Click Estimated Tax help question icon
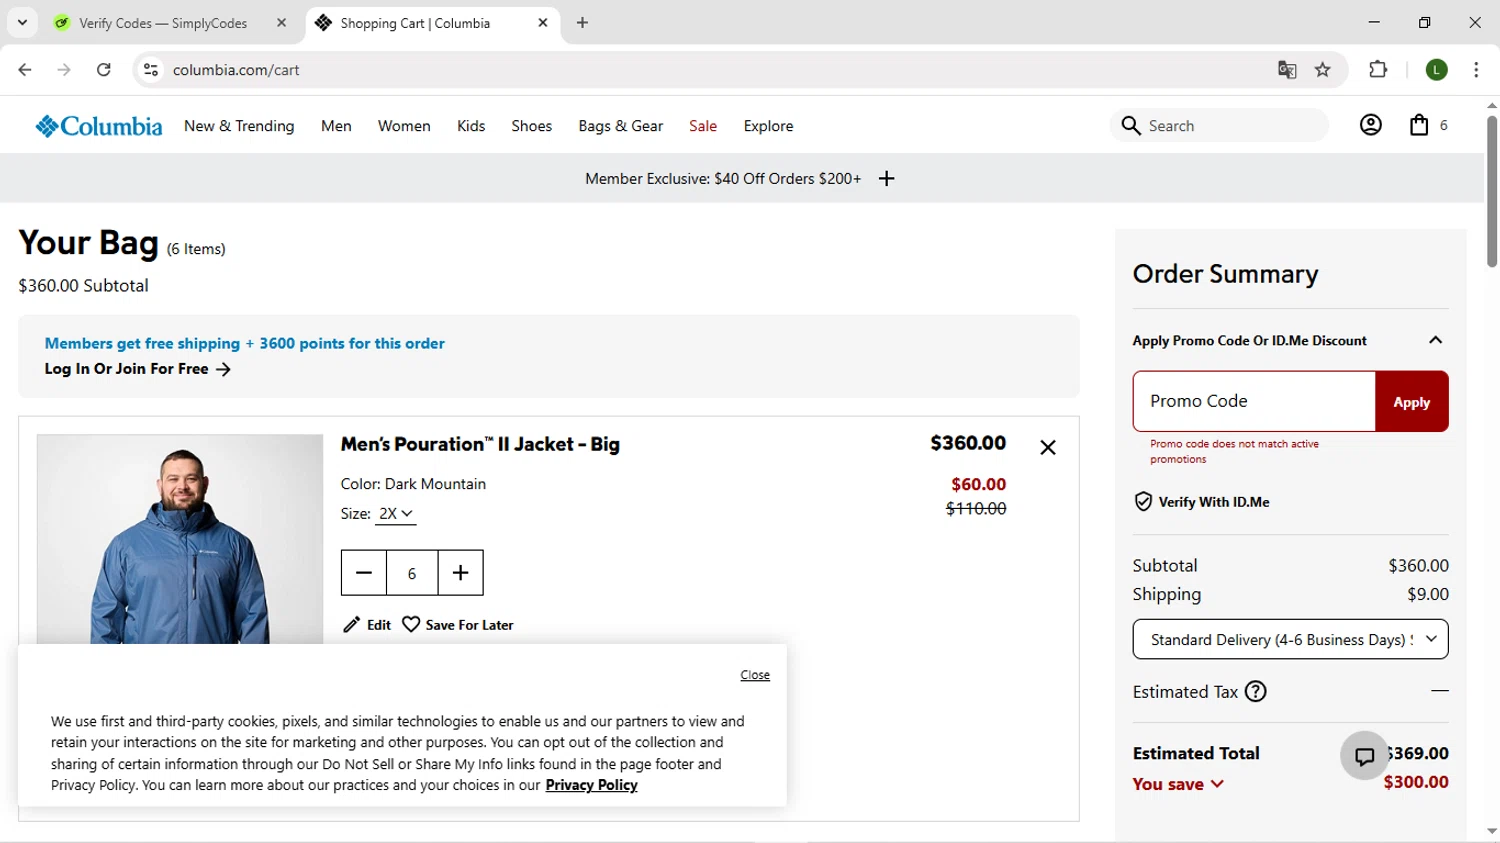1500x843 pixels. (1256, 692)
